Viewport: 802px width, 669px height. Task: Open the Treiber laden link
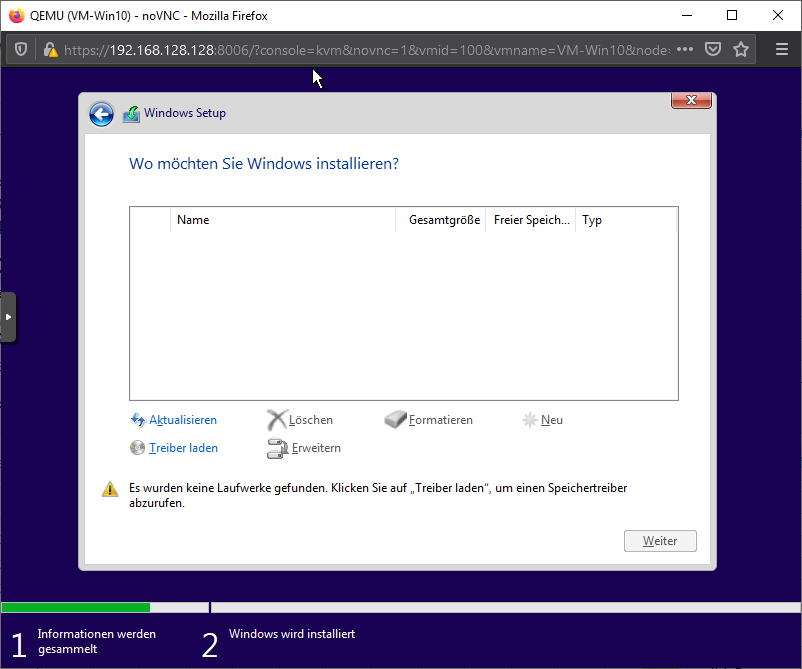pyautogui.click(x=183, y=448)
